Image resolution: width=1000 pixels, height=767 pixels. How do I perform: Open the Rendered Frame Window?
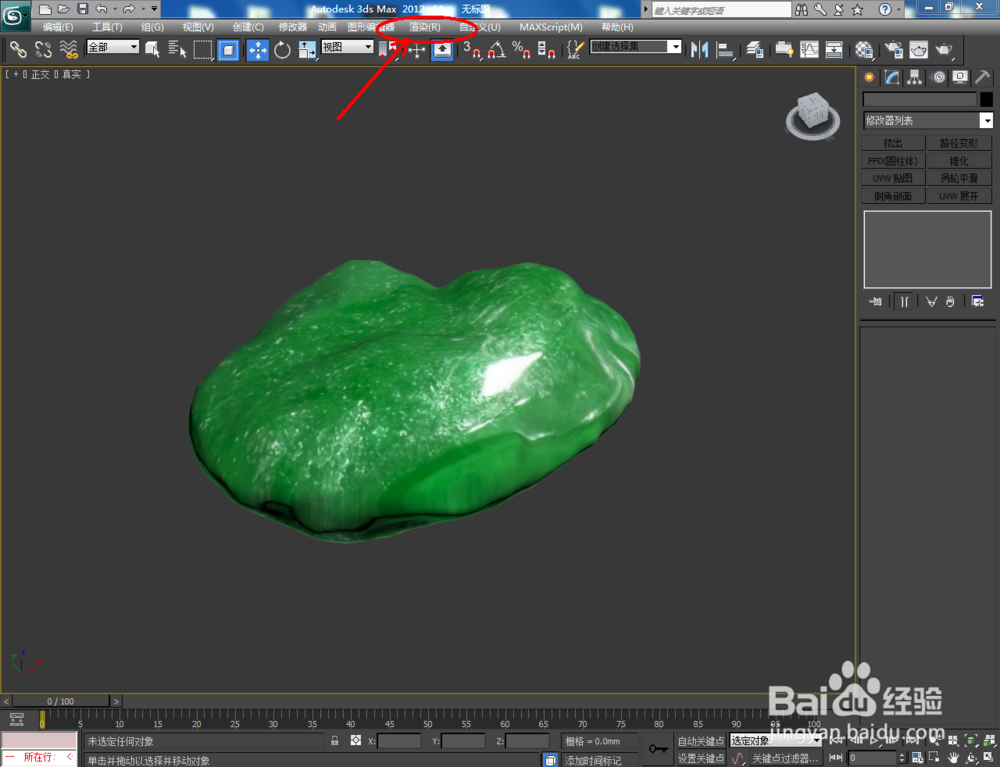click(918, 49)
